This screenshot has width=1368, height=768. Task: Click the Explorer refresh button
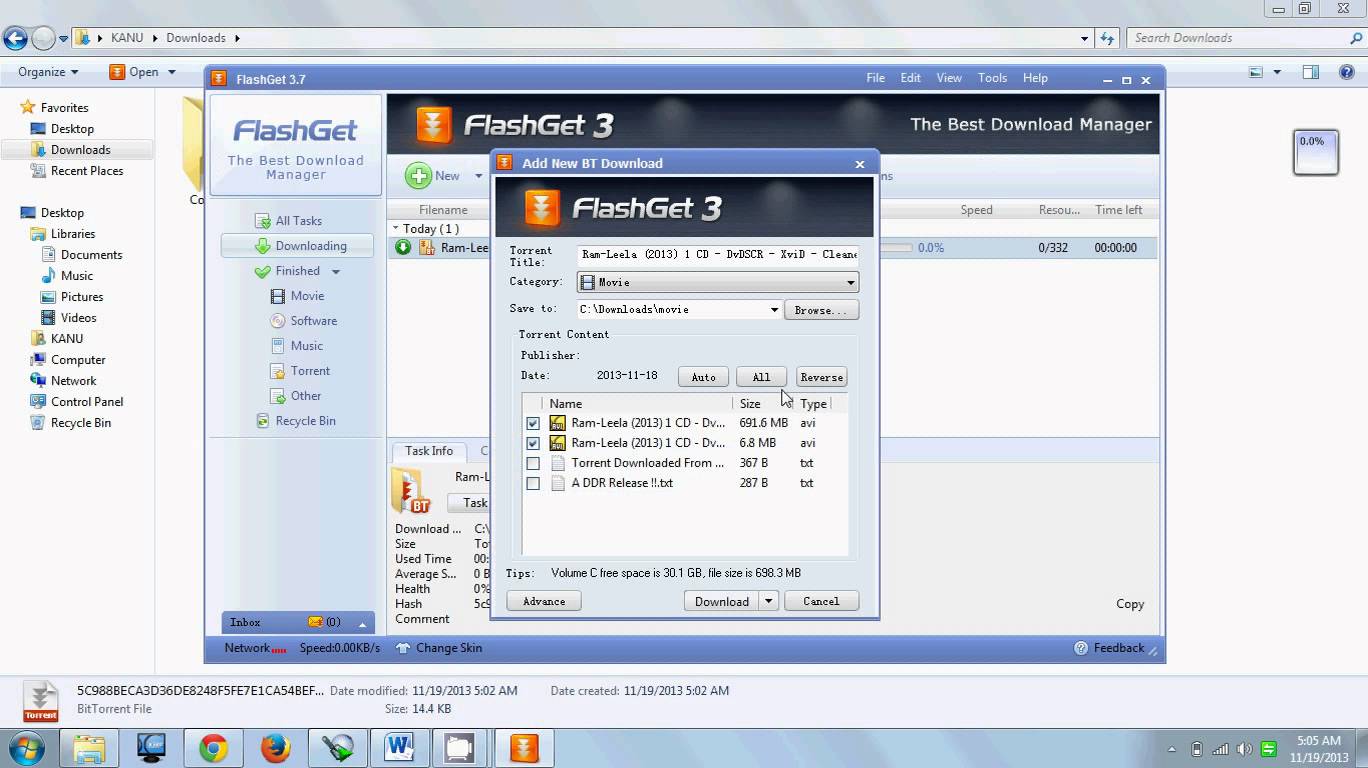(x=1107, y=38)
